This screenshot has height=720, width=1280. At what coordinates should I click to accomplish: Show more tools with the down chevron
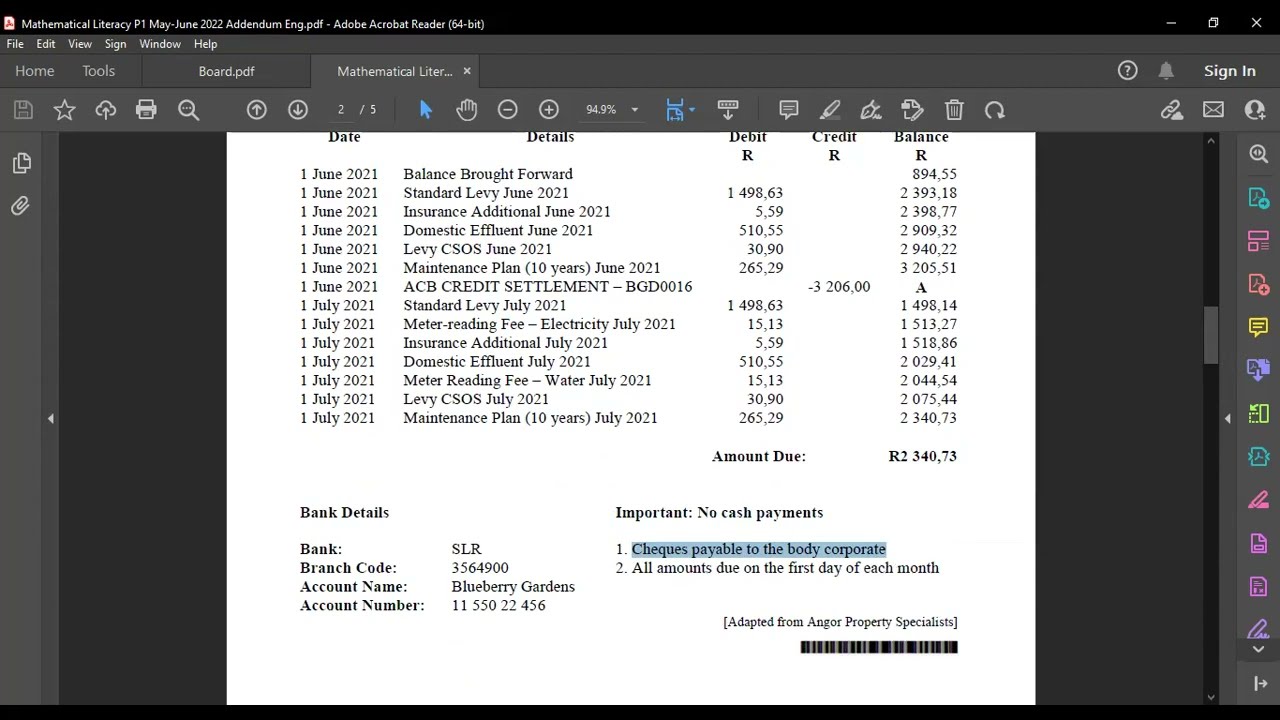coord(1258,649)
